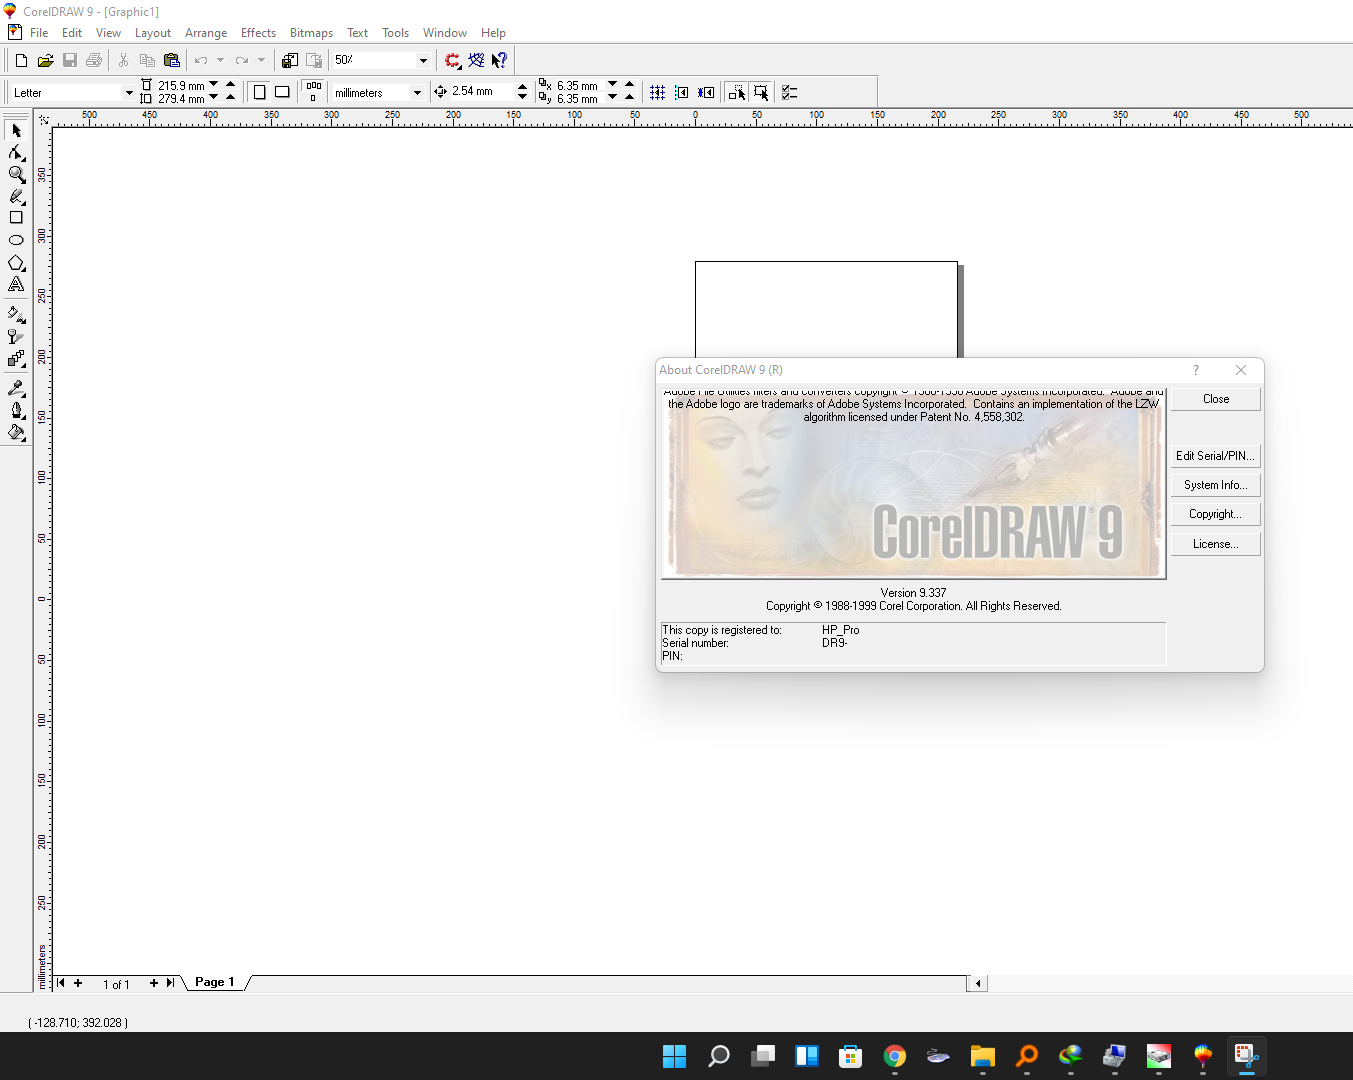This screenshot has width=1353, height=1080.
Task: Open the Options dialog icon
Action: click(790, 92)
